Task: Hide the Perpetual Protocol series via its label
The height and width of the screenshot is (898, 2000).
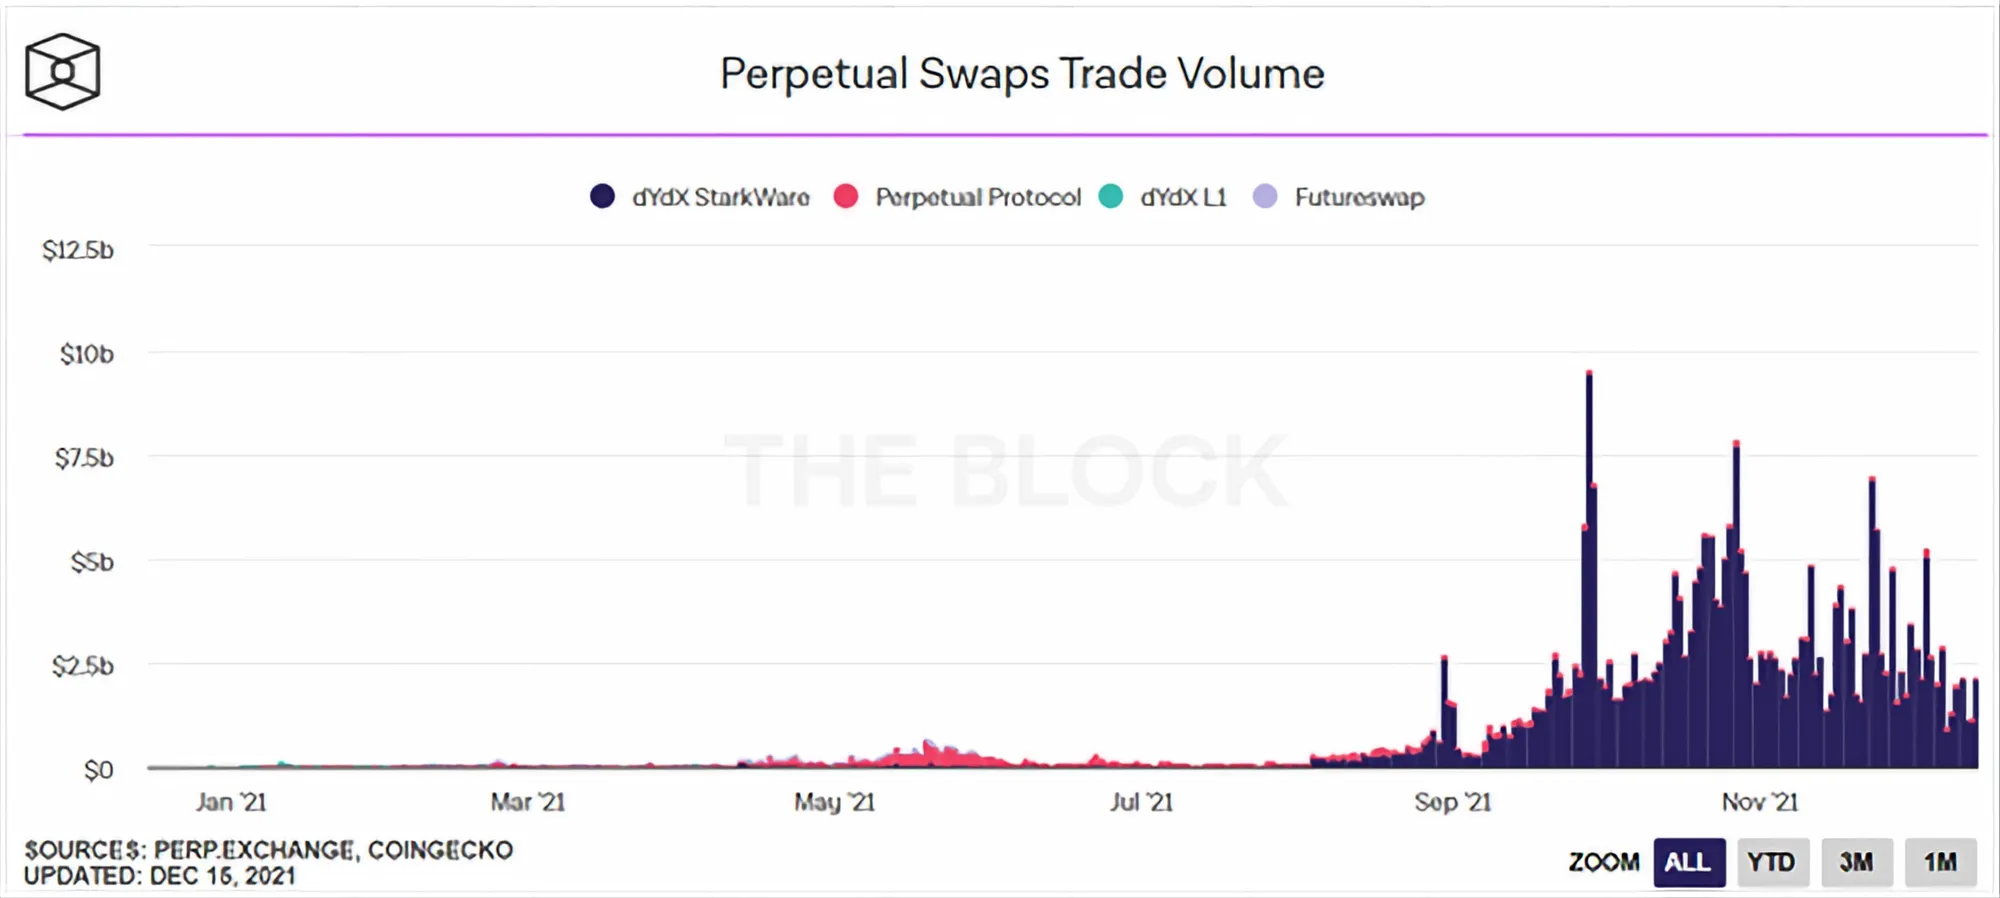Action: (978, 197)
